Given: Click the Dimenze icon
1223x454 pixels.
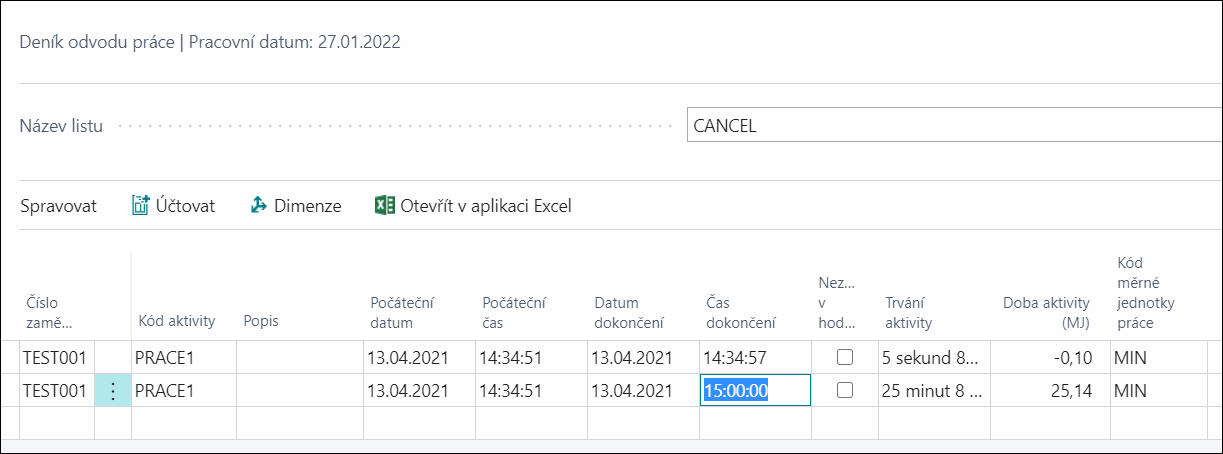Looking at the screenshot, I should (258, 205).
